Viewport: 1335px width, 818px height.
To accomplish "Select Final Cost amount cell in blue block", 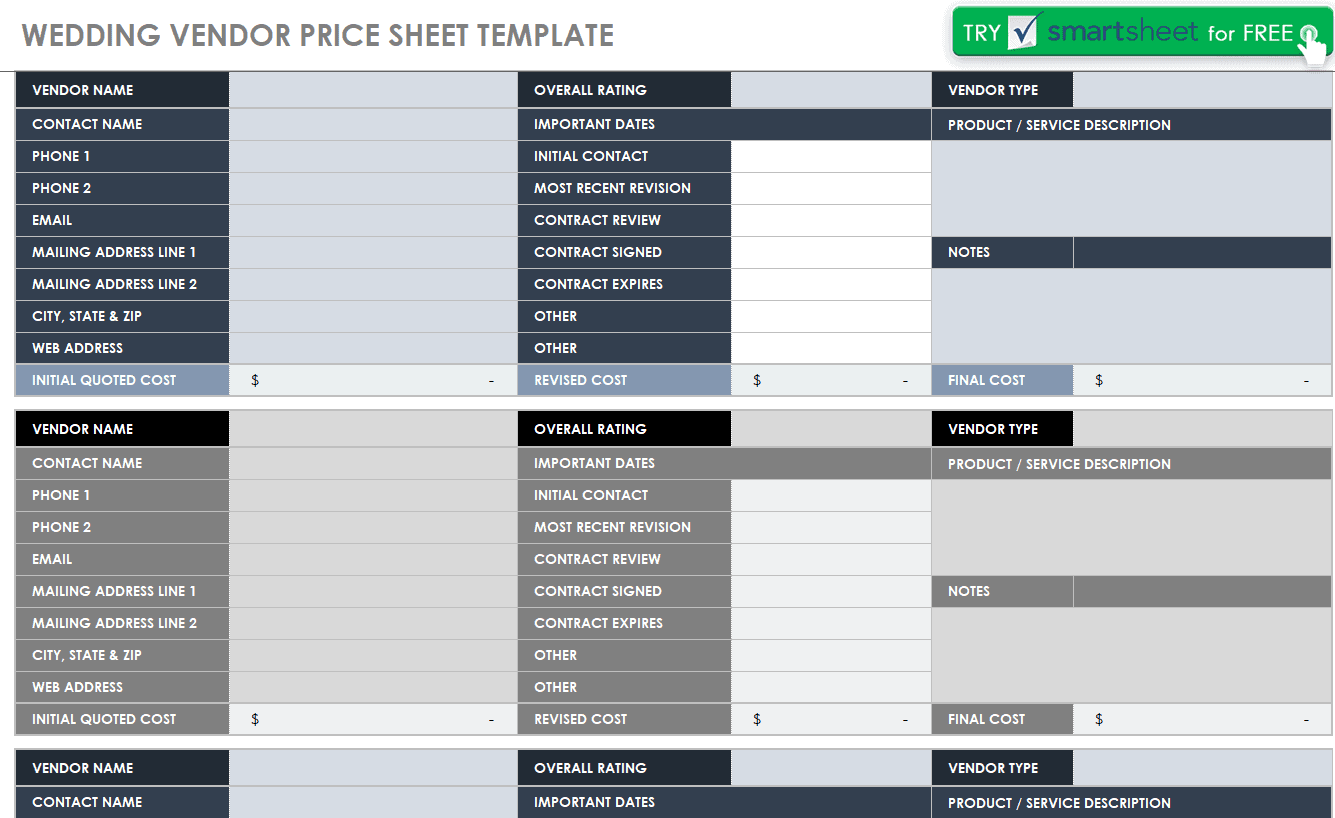I will (1202, 380).
